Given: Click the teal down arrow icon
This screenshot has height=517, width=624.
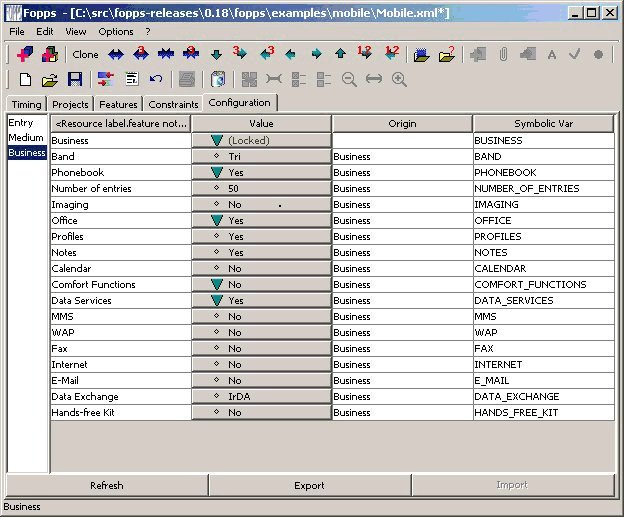Looking at the screenshot, I should point(216,55).
